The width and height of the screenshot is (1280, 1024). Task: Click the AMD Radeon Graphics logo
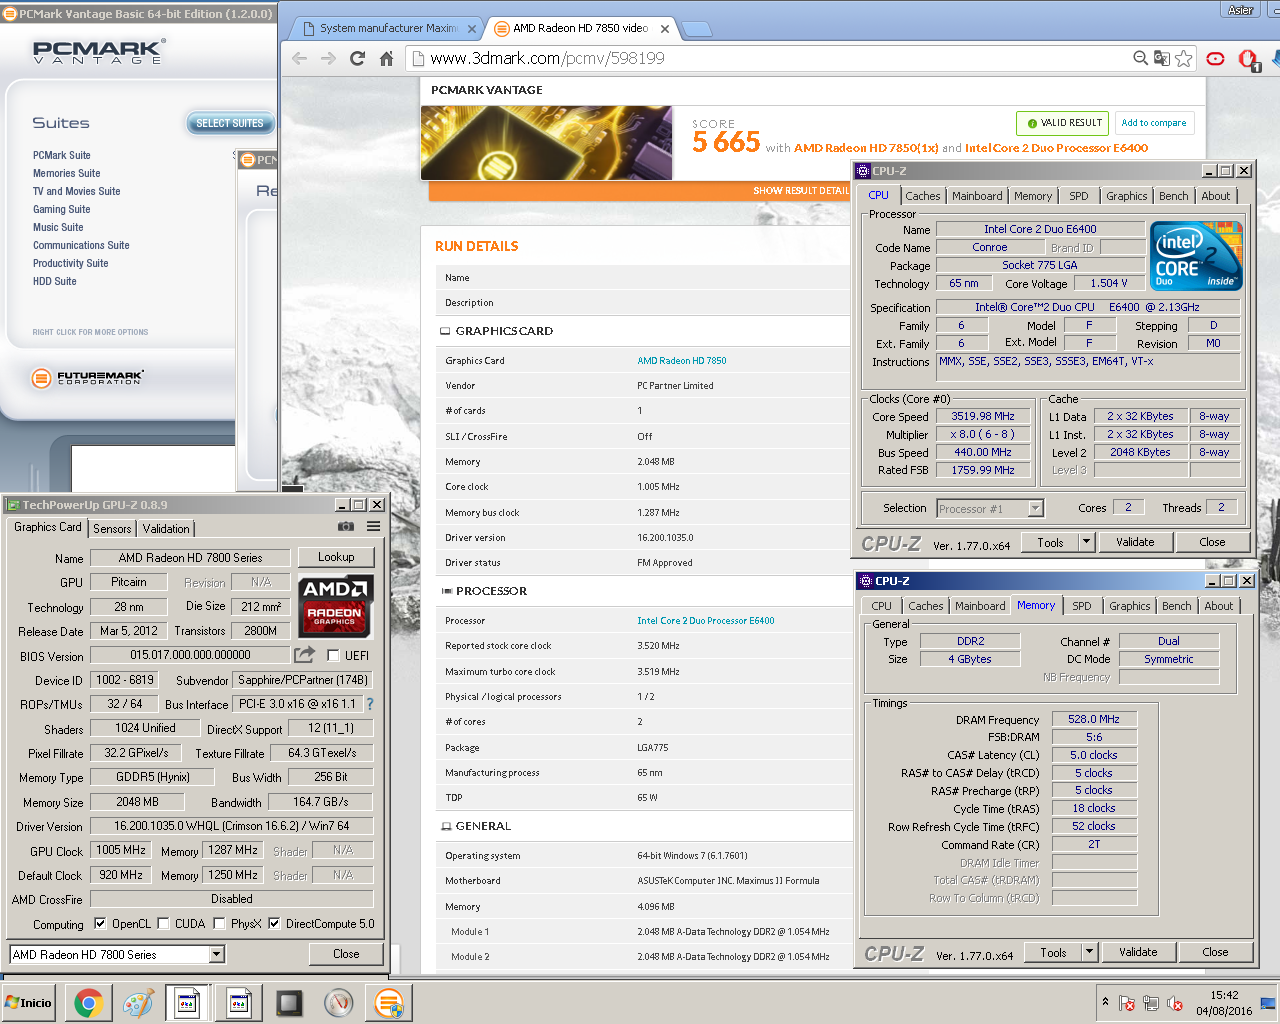click(x=336, y=606)
